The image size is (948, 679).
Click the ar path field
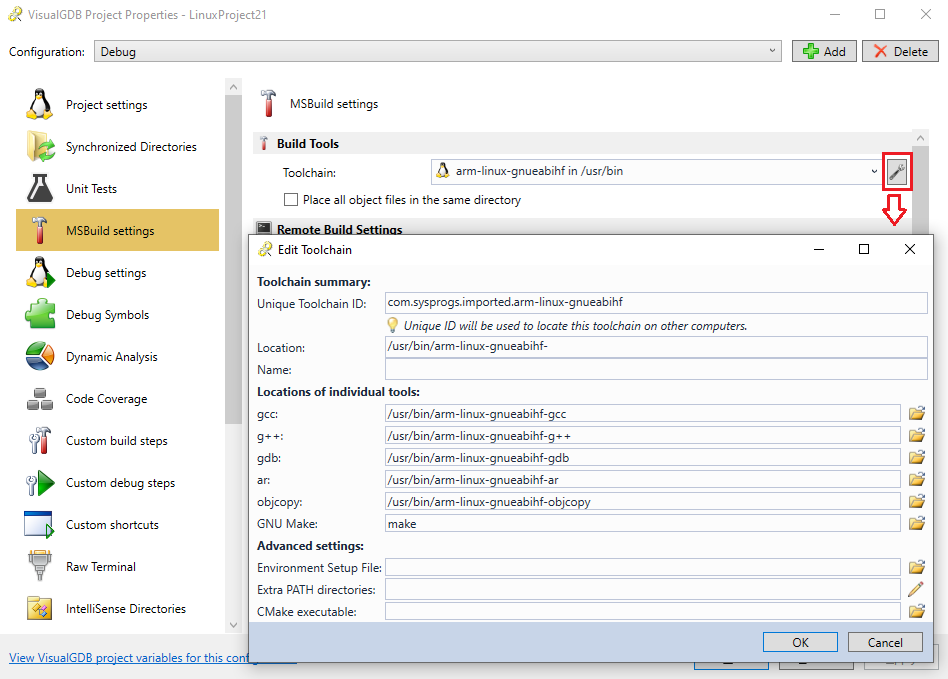643,479
